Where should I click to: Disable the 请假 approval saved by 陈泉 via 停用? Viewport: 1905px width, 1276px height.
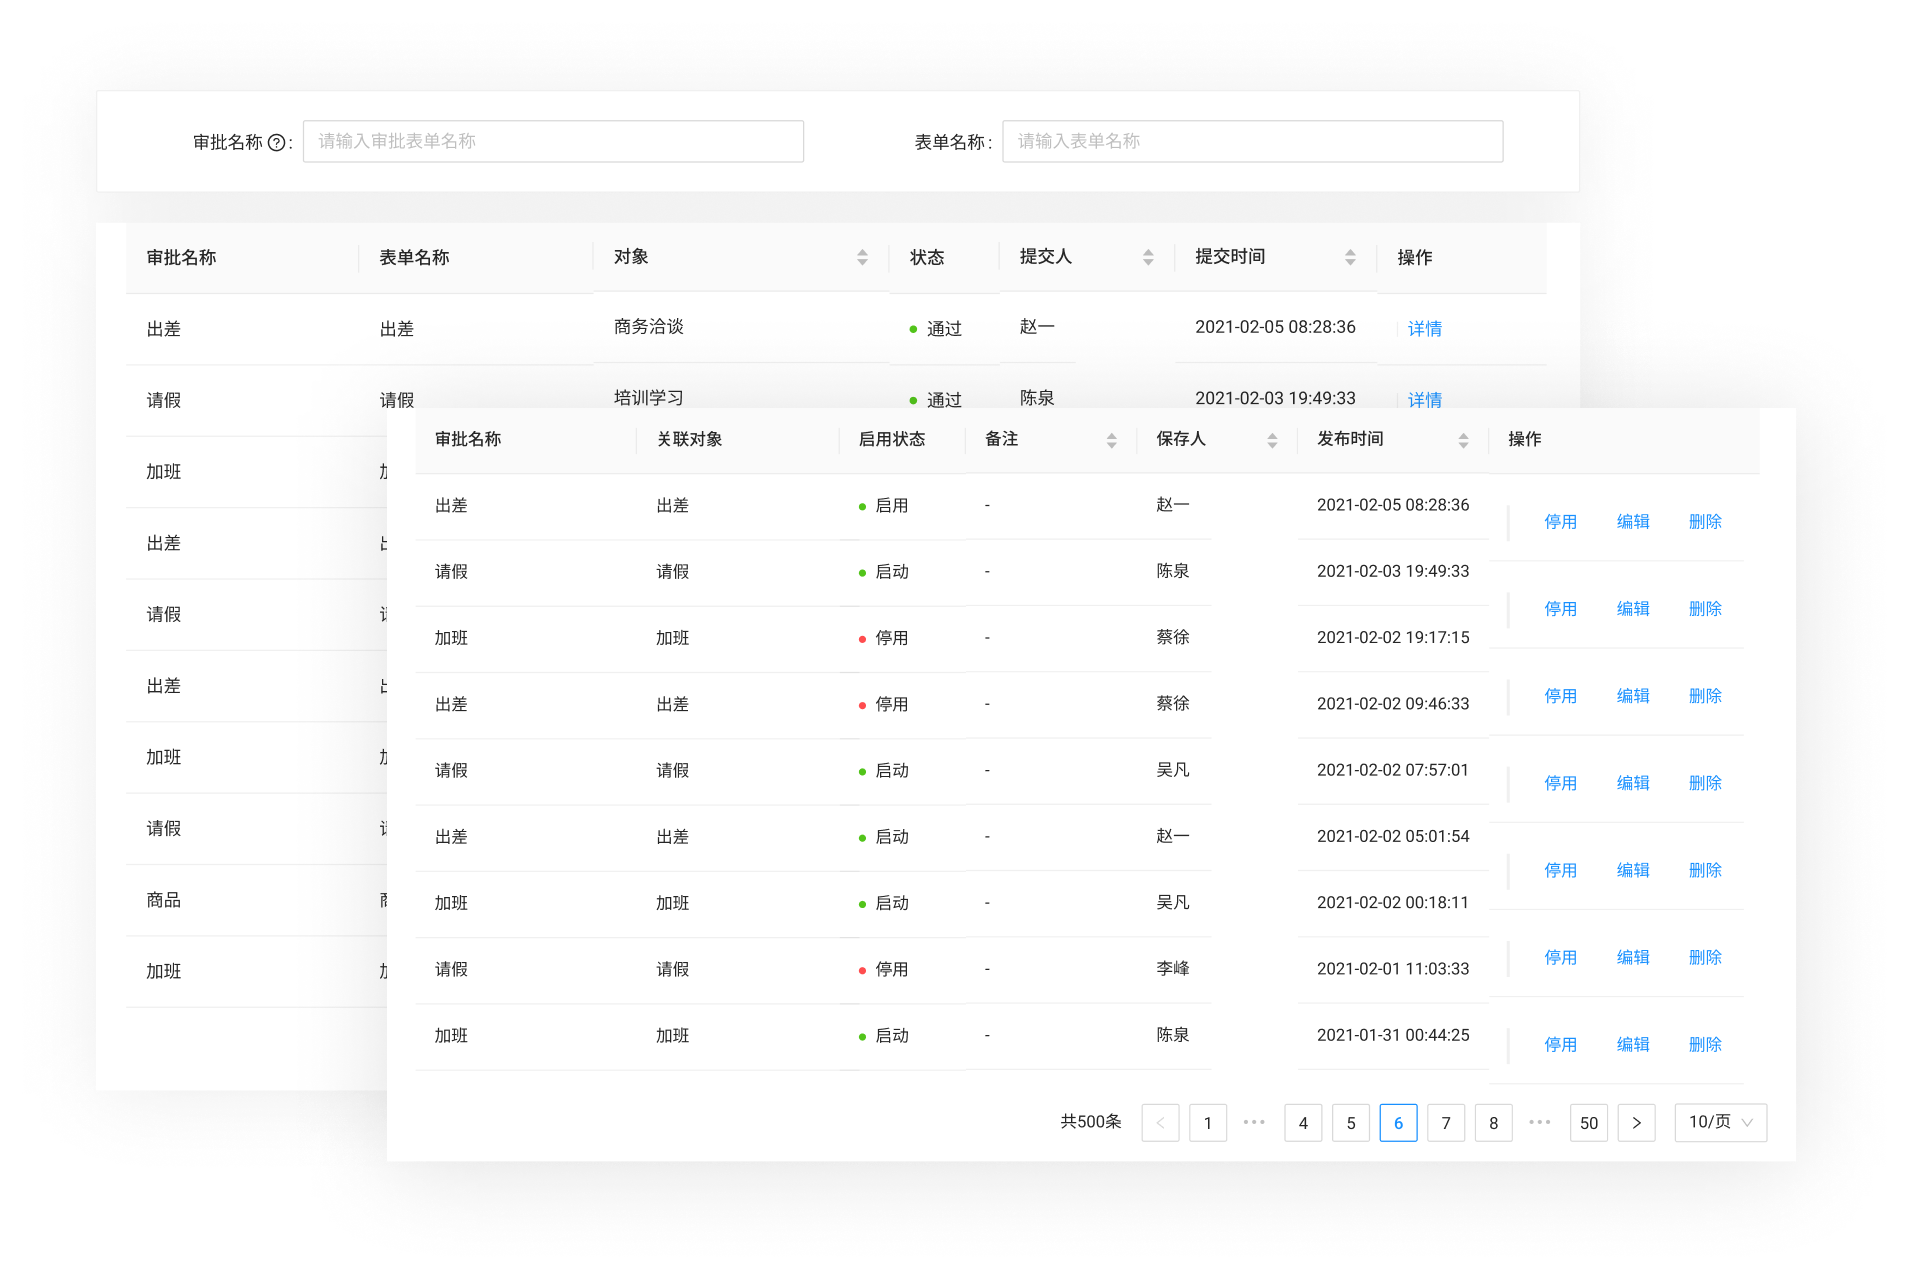1560,608
